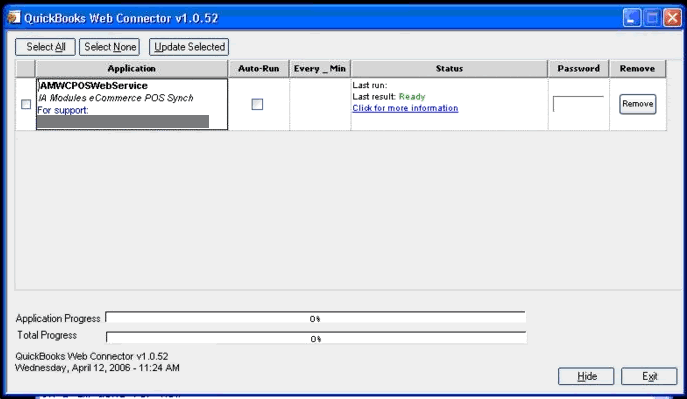Click the Every Min cell for AMWCPOSWebService

(320, 104)
